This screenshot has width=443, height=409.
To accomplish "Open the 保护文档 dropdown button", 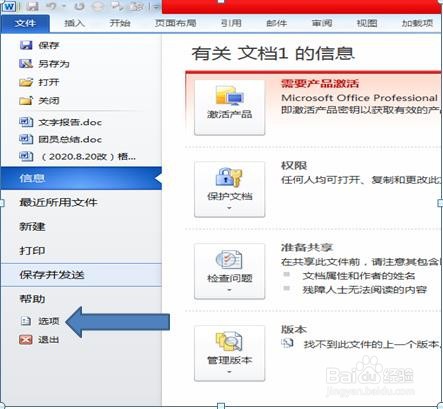I will (230, 189).
